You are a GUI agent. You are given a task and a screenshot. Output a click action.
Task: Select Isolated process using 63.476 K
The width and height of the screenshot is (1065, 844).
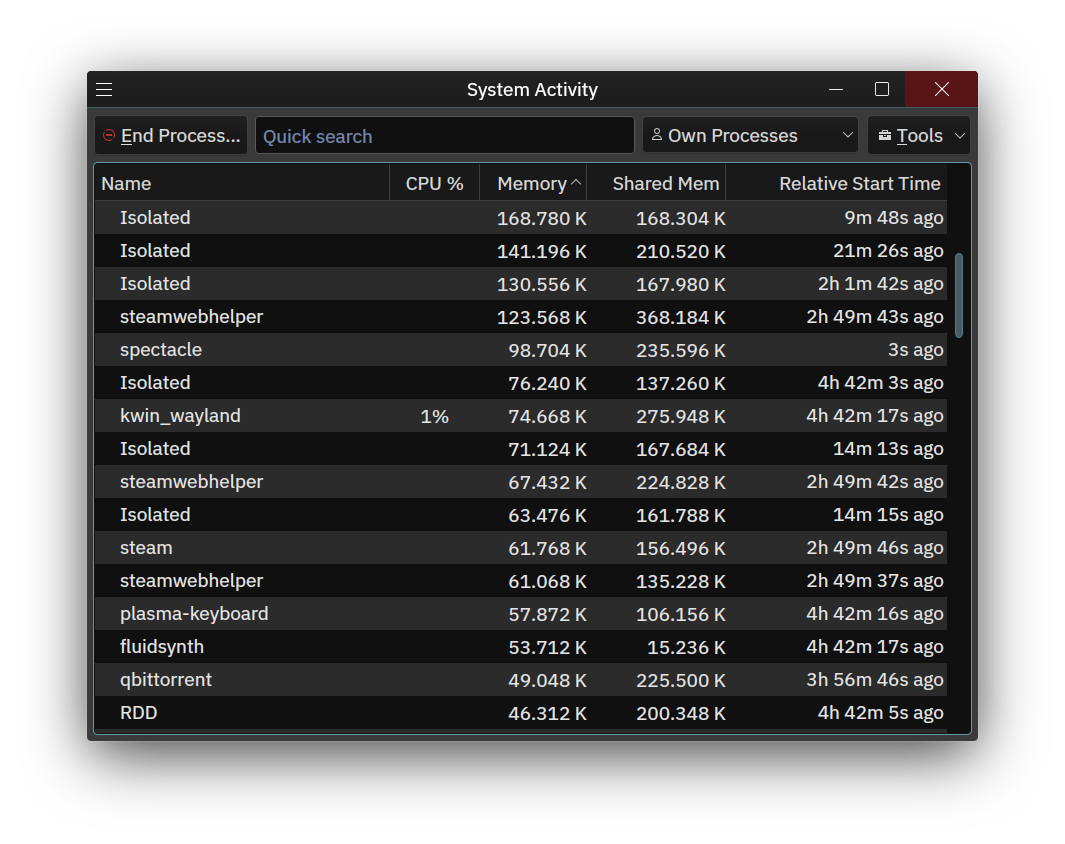pyautogui.click(x=521, y=515)
